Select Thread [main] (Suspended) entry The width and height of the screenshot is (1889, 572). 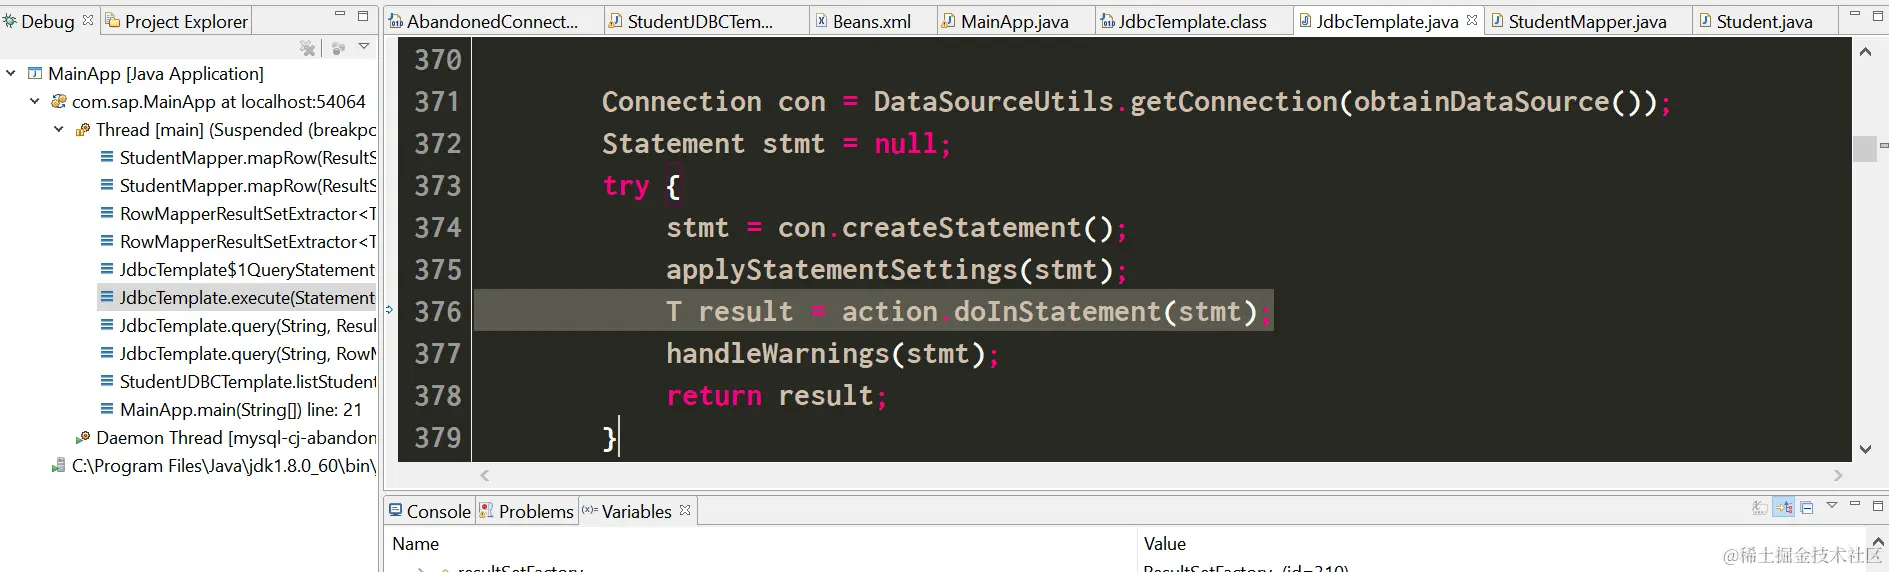(226, 129)
